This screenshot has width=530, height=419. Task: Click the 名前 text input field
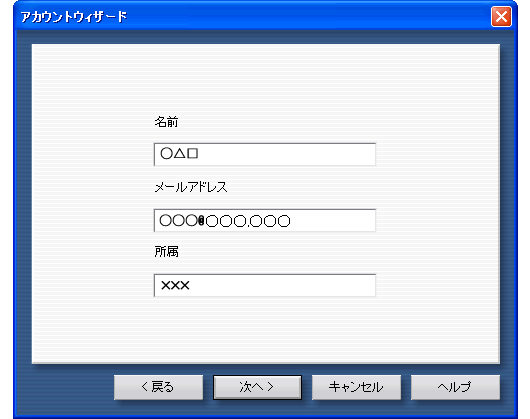265,154
